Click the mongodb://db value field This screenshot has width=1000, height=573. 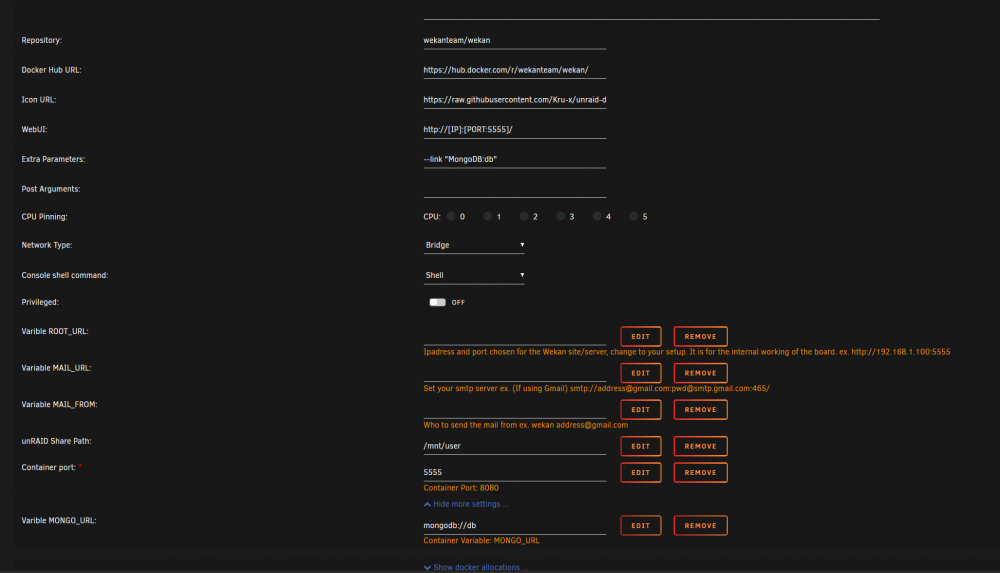[x=515, y=525]
